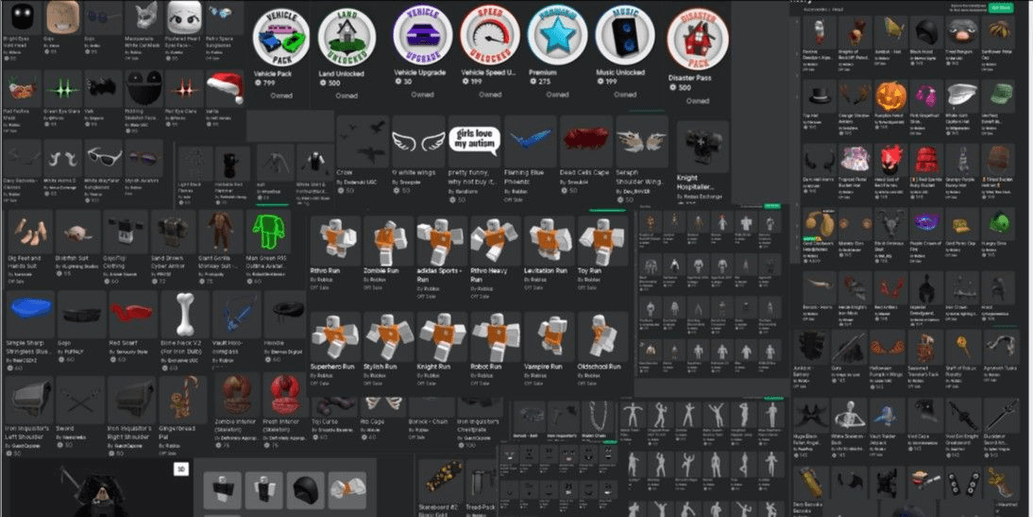Select the Bright Eyes Void Head item
Viewport: 1033px width, 517px height.
click(x=22, y=16)
